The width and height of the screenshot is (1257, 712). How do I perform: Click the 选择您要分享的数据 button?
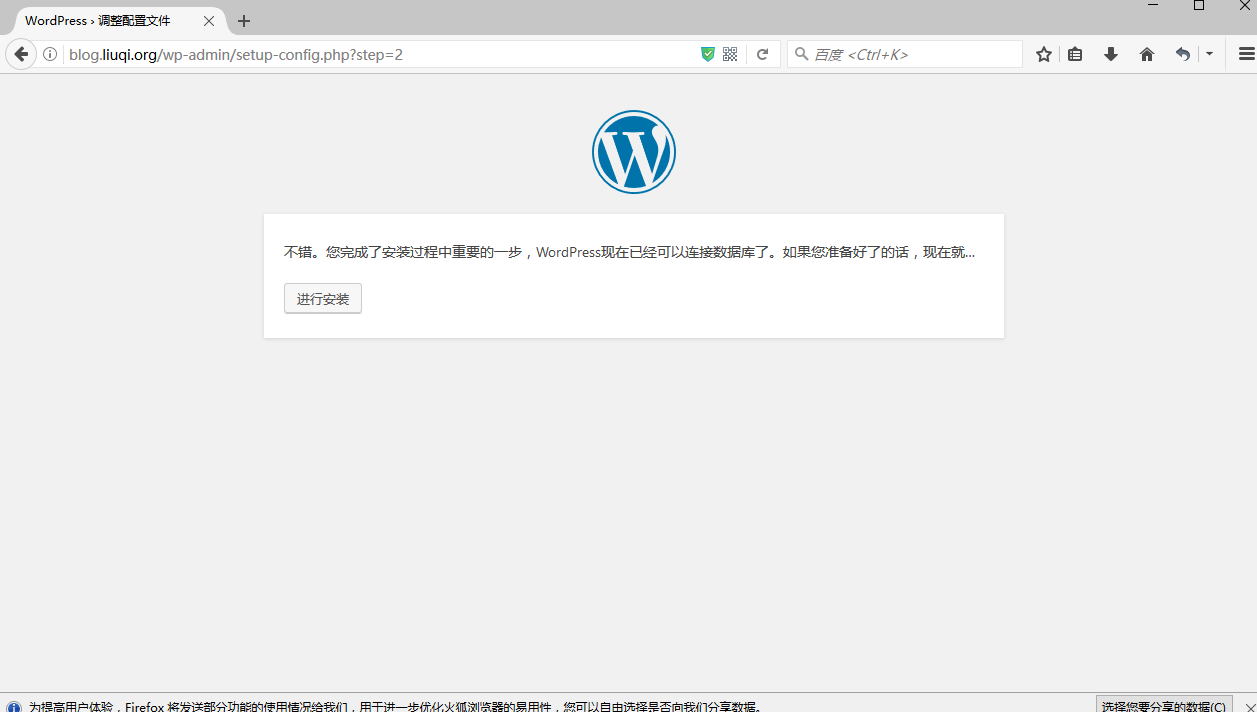coord(1164,705)
